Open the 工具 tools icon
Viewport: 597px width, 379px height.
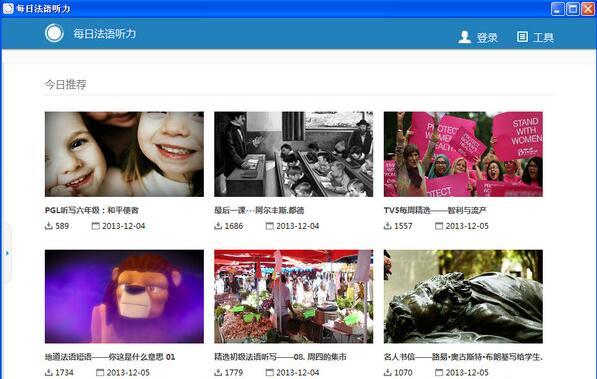[x=522, y=37]
